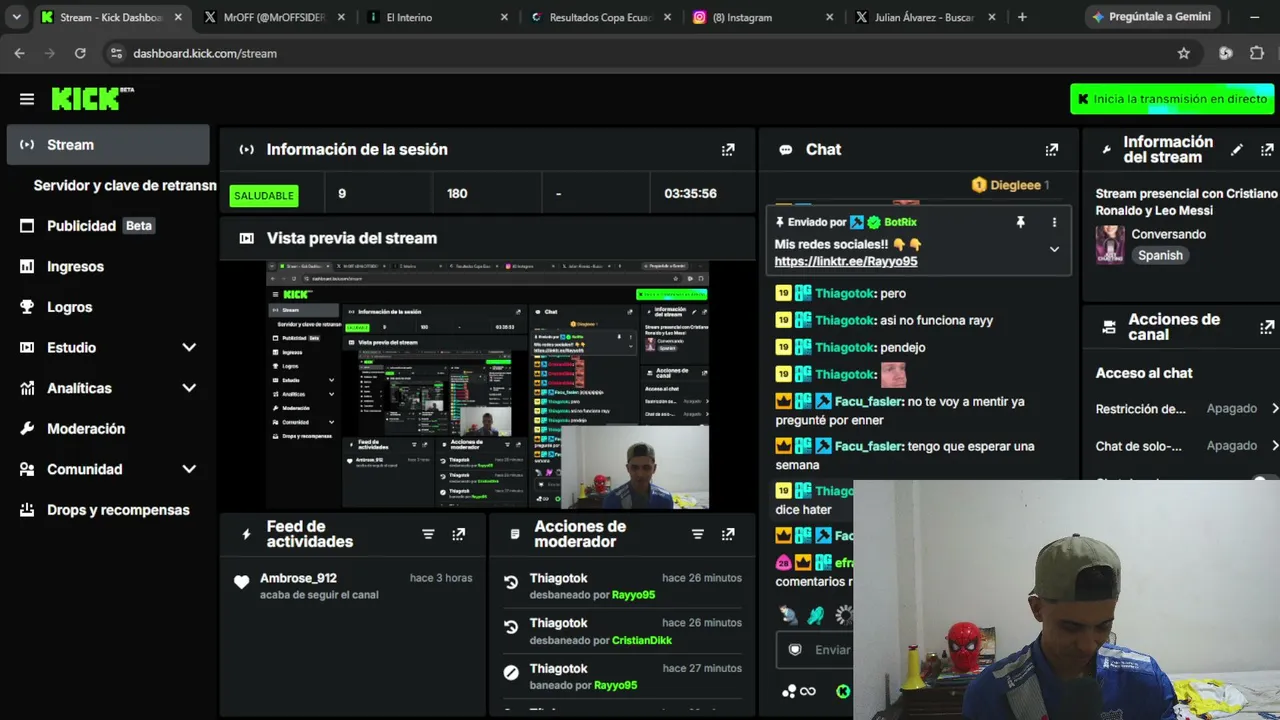
Task: Open the browser extensions puzzle icon
Action: click(x=1257, y=53)
